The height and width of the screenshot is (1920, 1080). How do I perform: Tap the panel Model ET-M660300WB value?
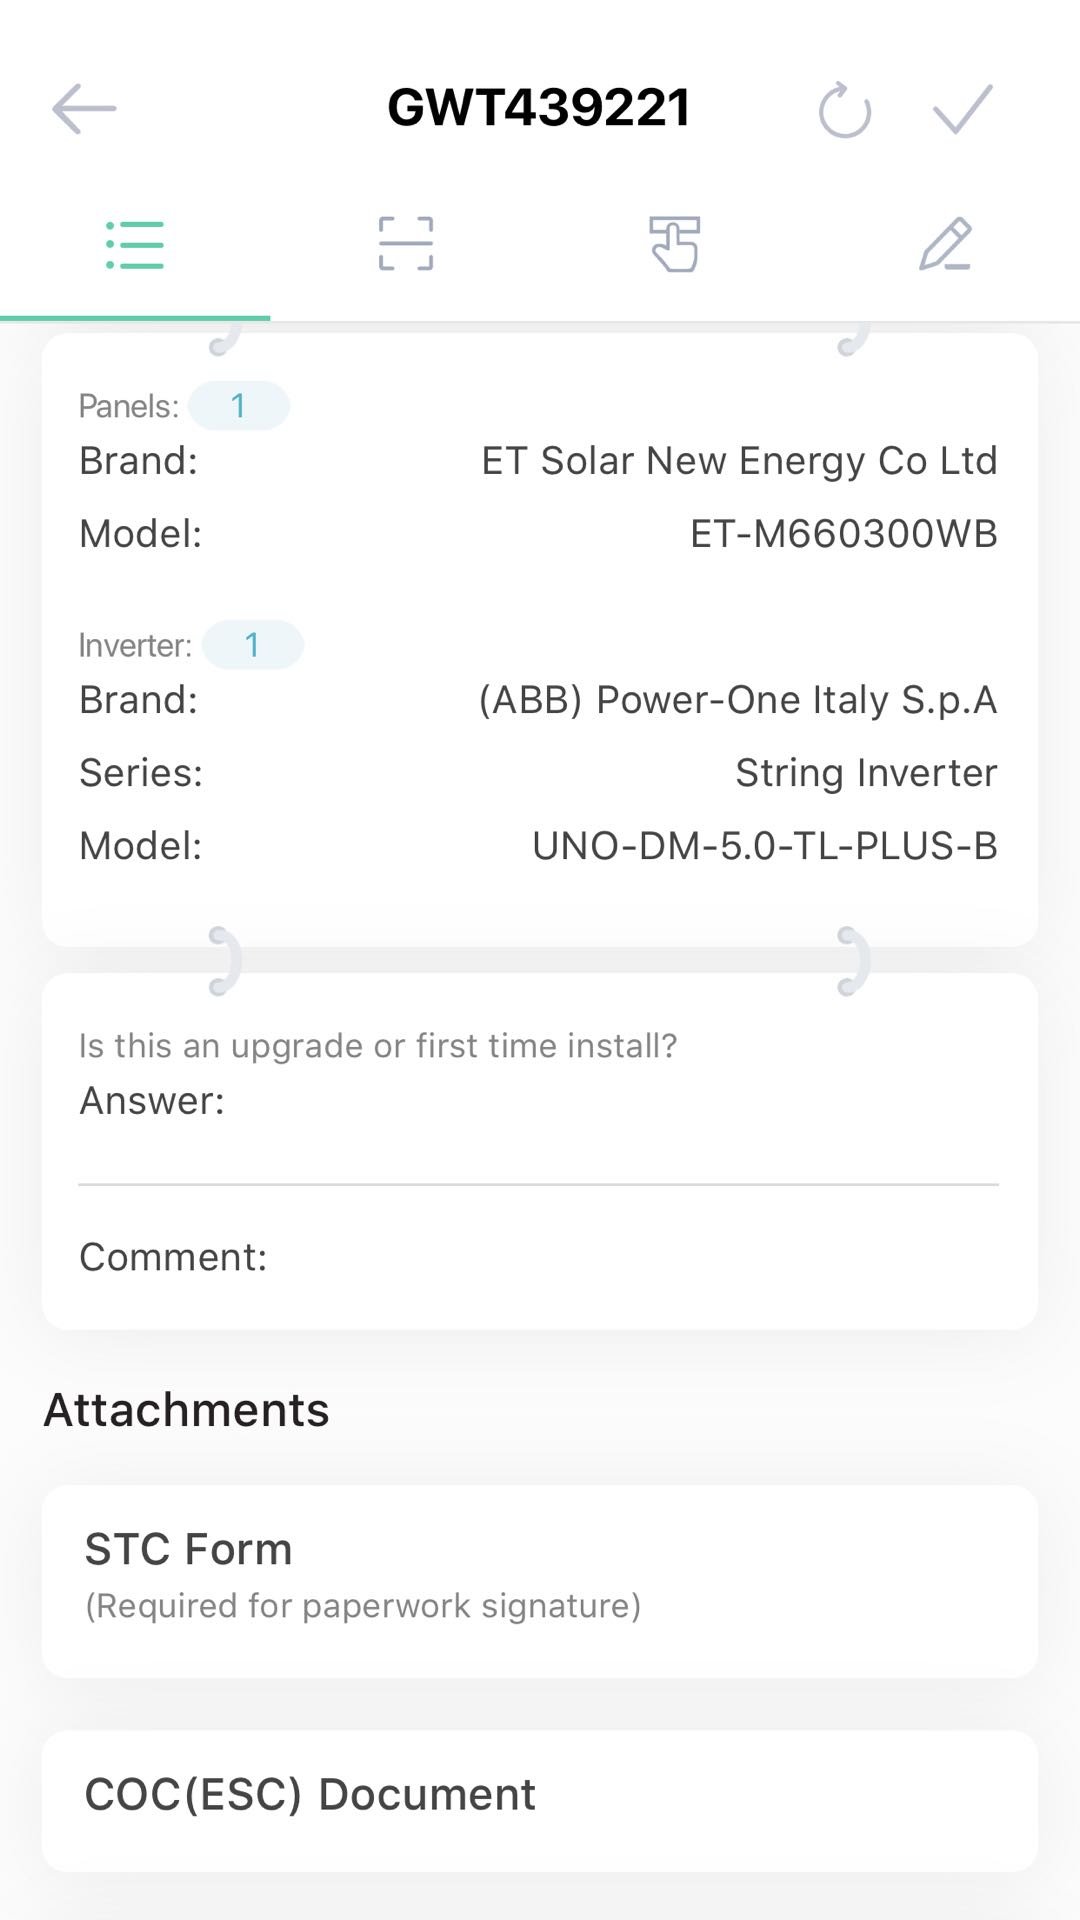coord(843,534)
